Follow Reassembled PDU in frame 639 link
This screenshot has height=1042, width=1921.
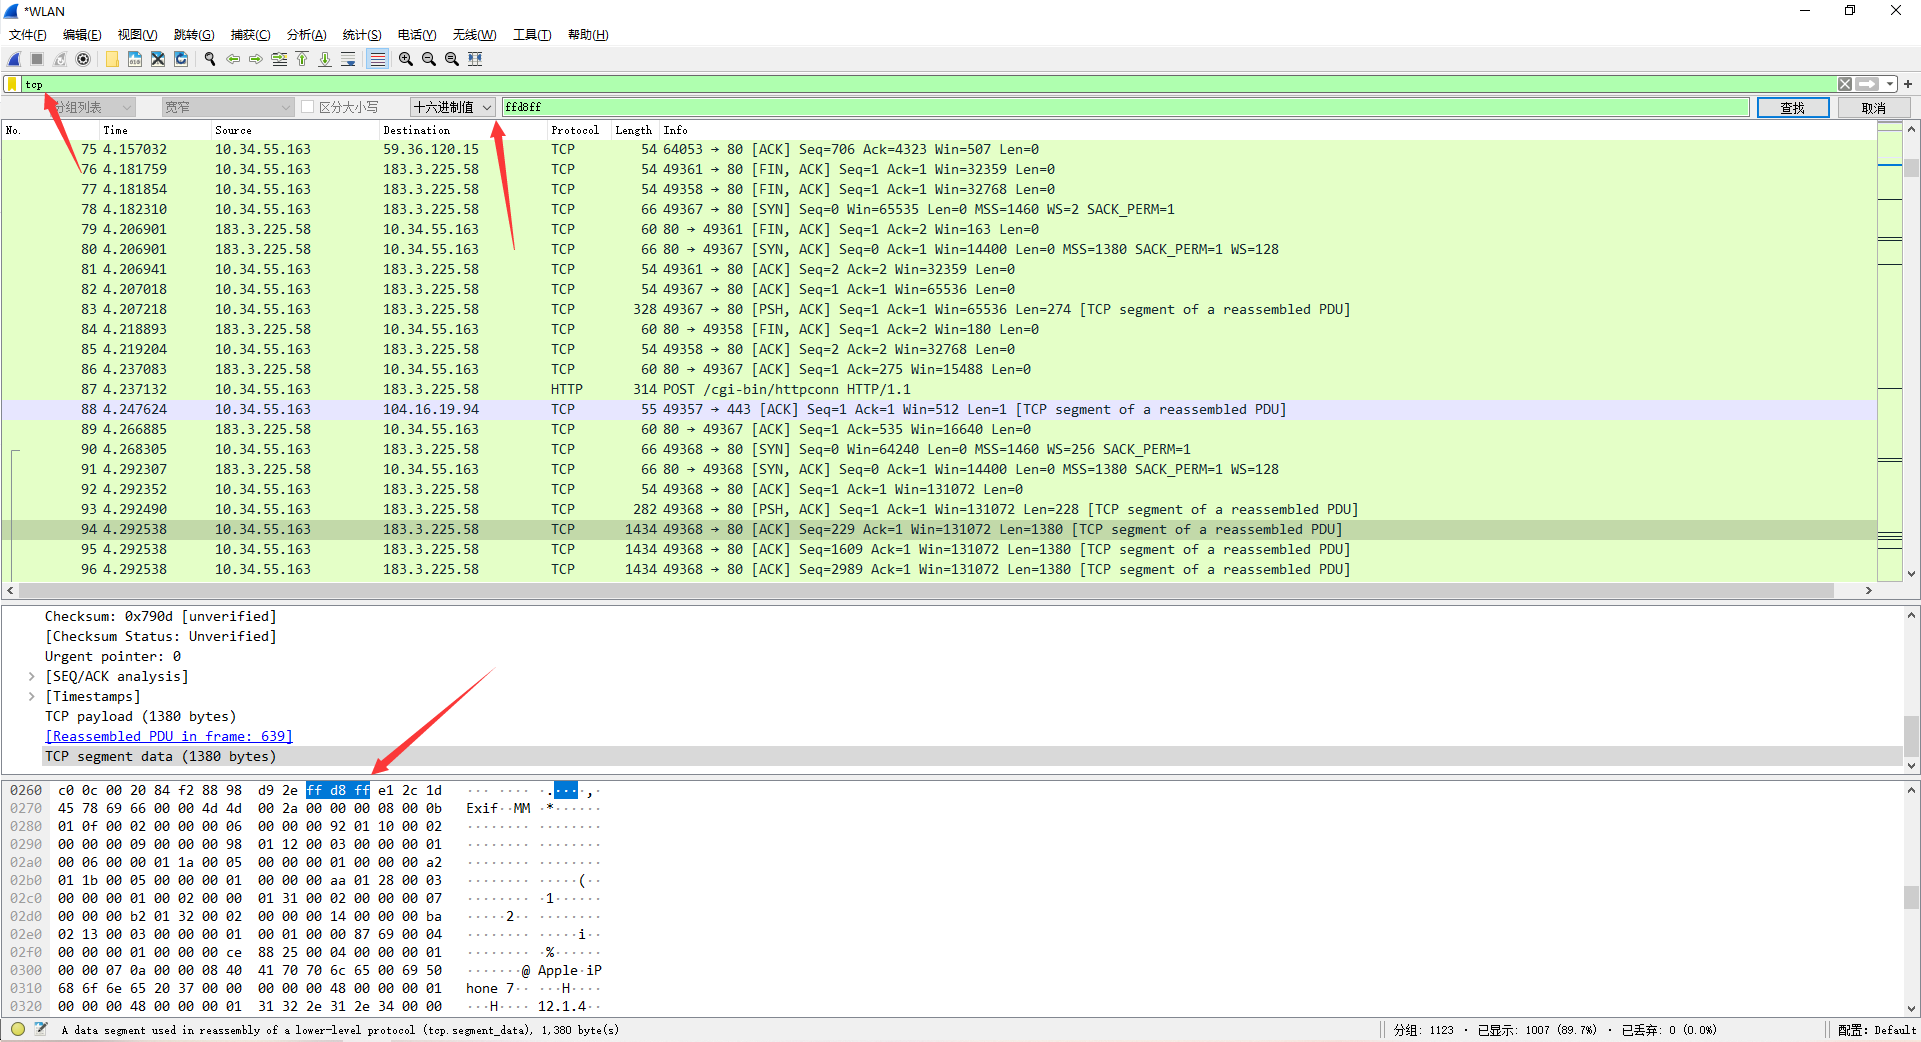(x=169, y=736)
